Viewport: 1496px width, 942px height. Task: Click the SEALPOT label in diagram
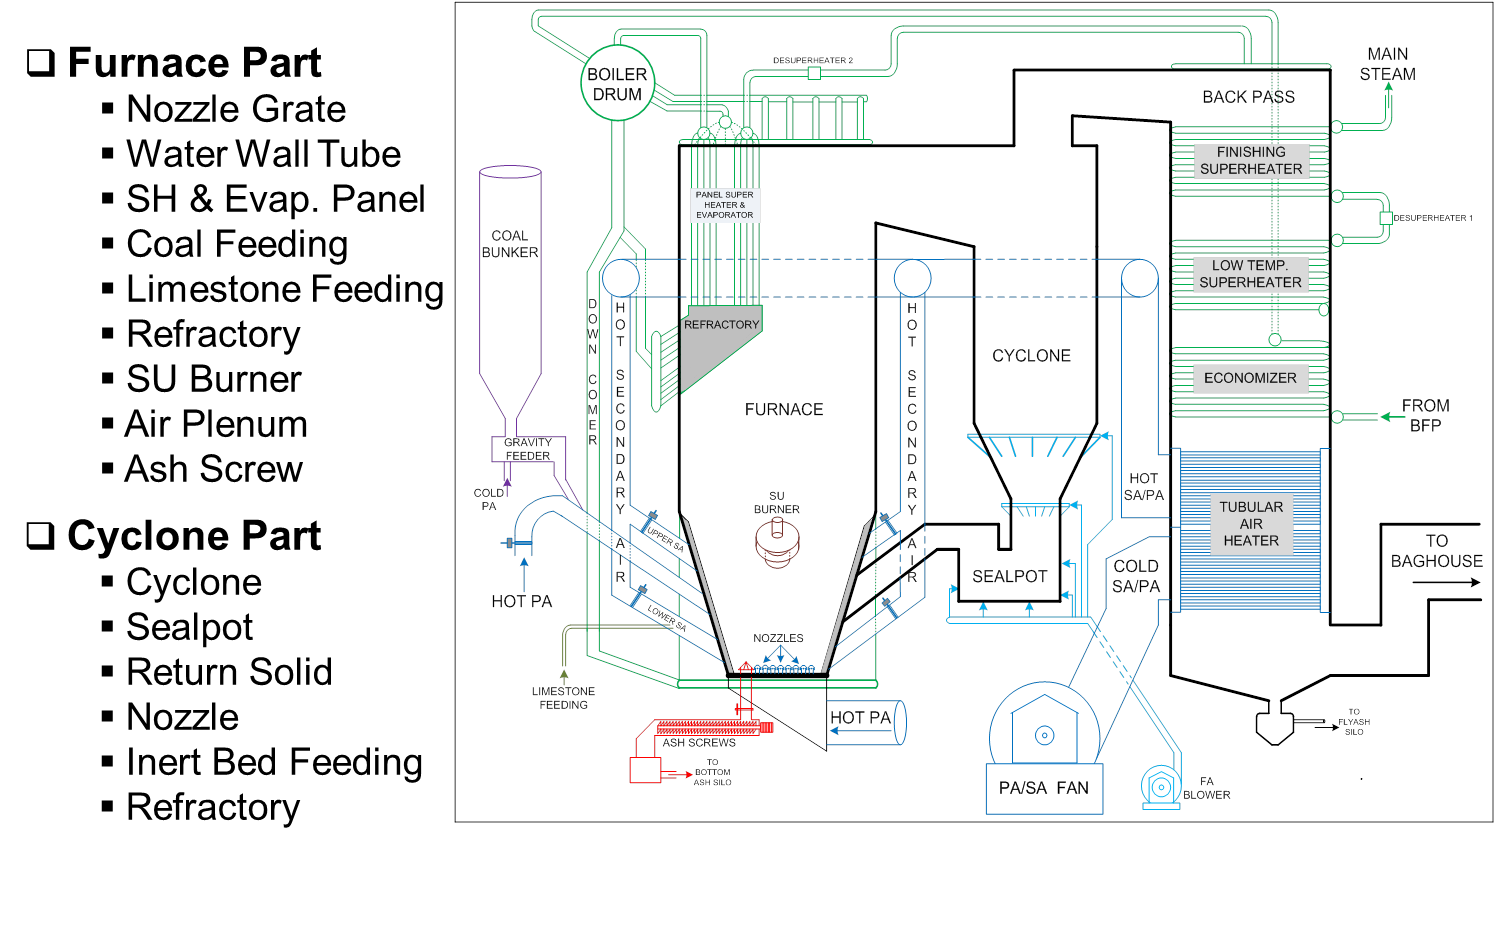(x=1010, y=577)
